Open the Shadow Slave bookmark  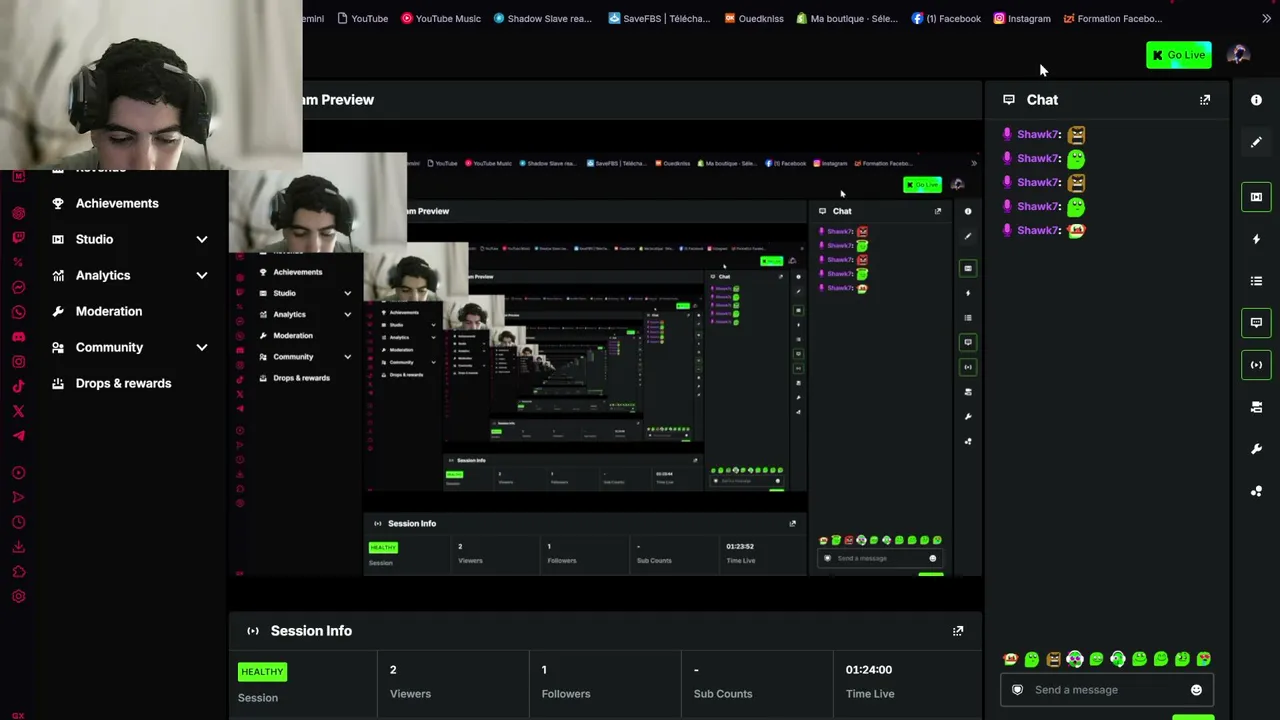click(x=542, y=18)
